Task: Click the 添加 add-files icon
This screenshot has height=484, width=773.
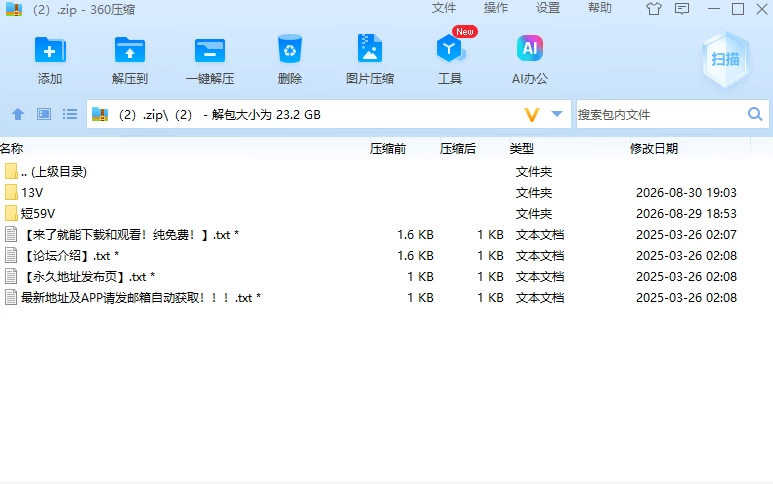Action: [x=50, y=50]
